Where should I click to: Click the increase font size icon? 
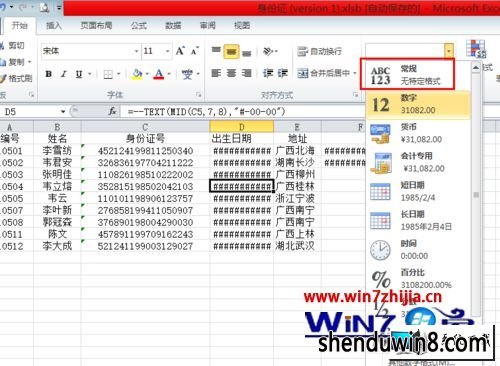pyautogui.click(x=180, y=51)
